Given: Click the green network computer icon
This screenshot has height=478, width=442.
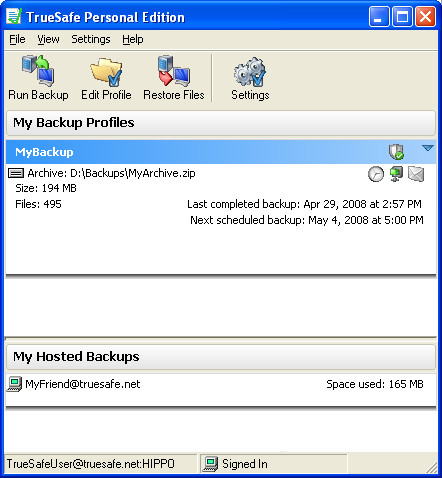Looking at the screenshot, I should click(396, 174).
